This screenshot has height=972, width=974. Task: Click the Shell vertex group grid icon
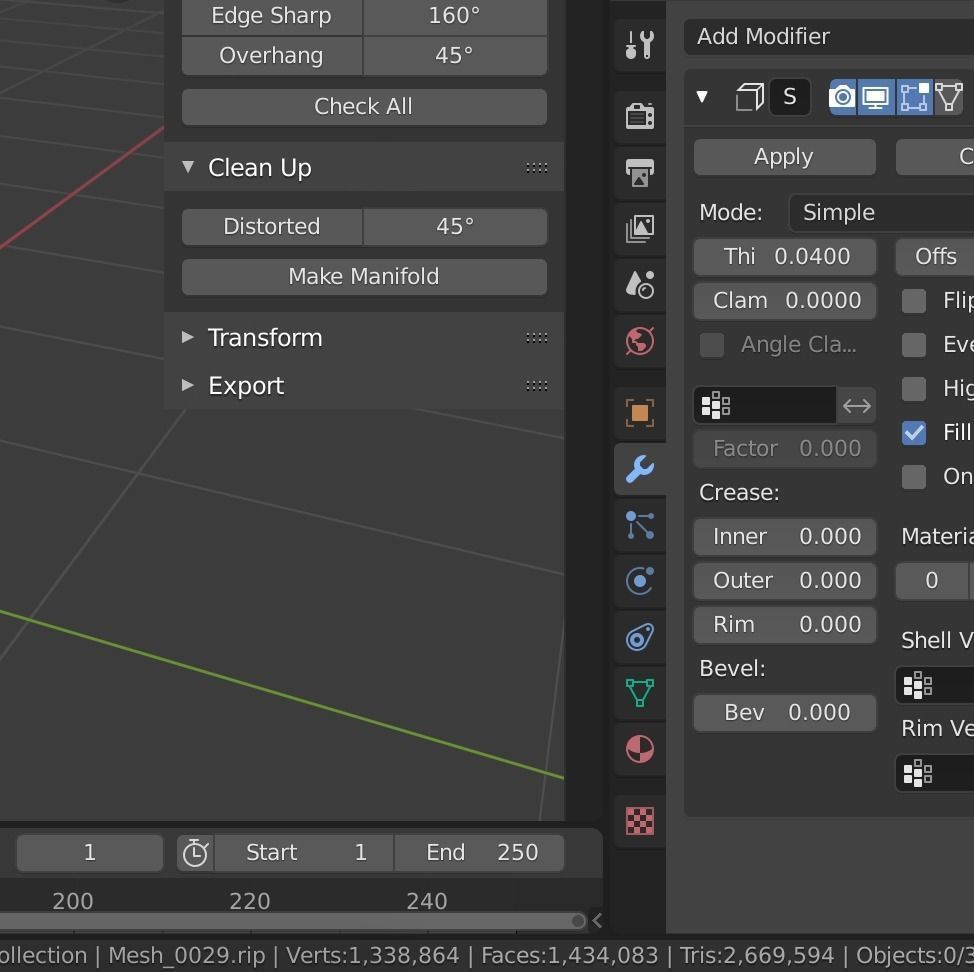[917, 686]
